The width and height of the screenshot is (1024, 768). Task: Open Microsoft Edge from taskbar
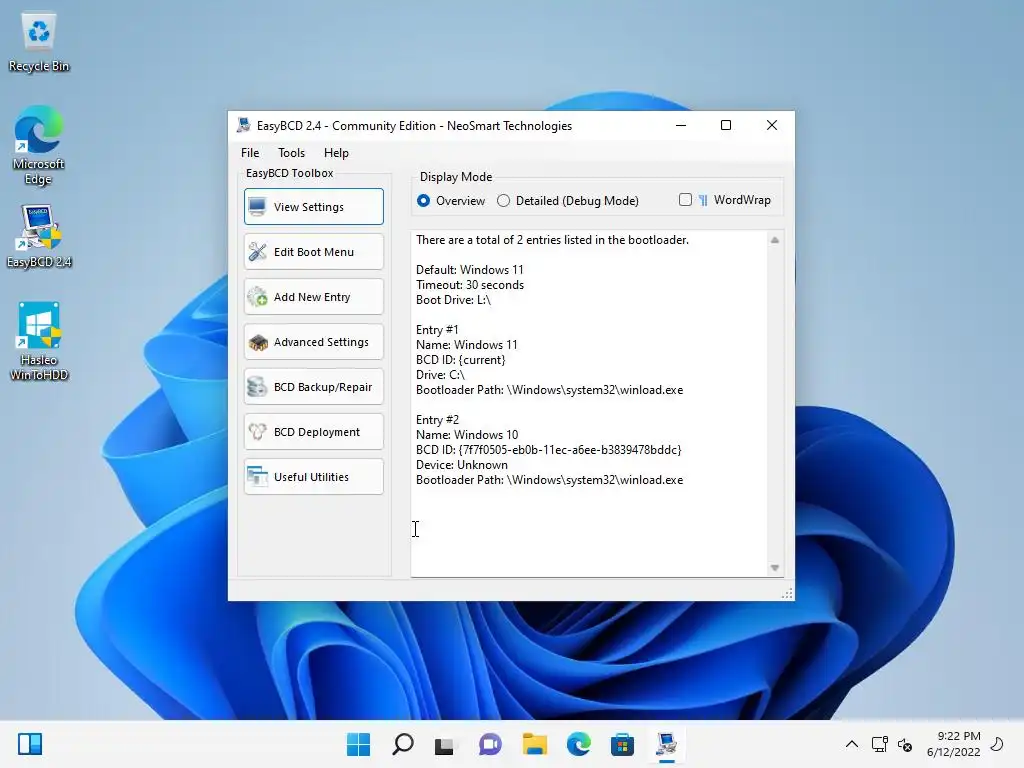[579, 744]
